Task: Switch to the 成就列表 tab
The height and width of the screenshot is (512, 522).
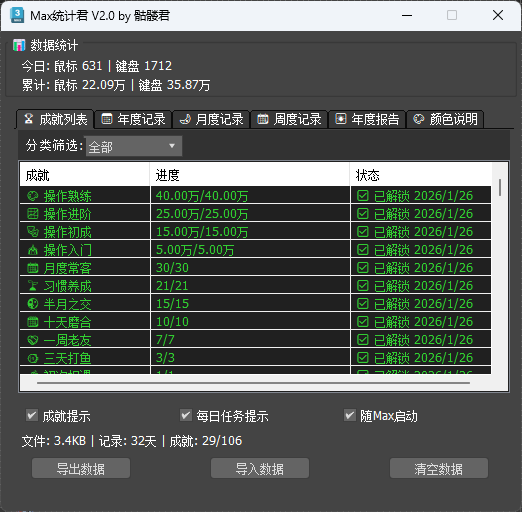Action: [55, 119]
